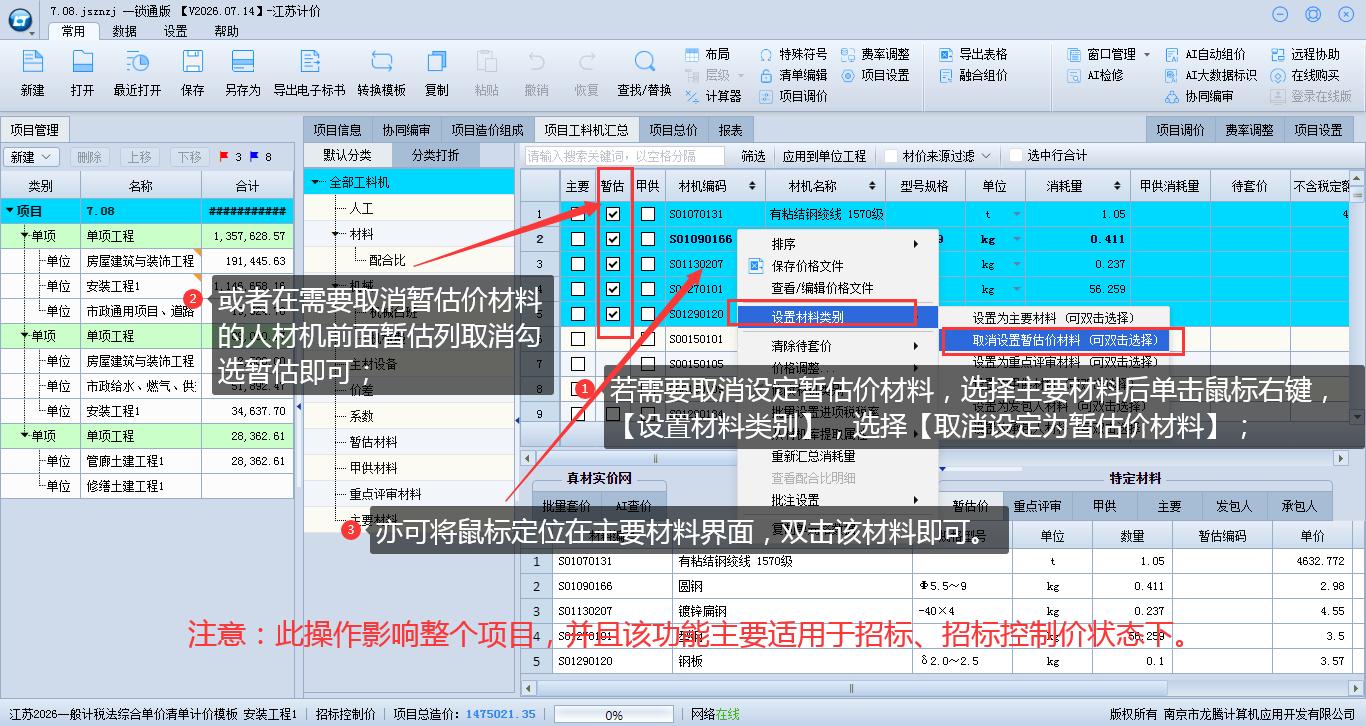1366x726 pixels.
Task: Collapse first 单项工程 row 1,357,628.57
Action: point(24,236)
